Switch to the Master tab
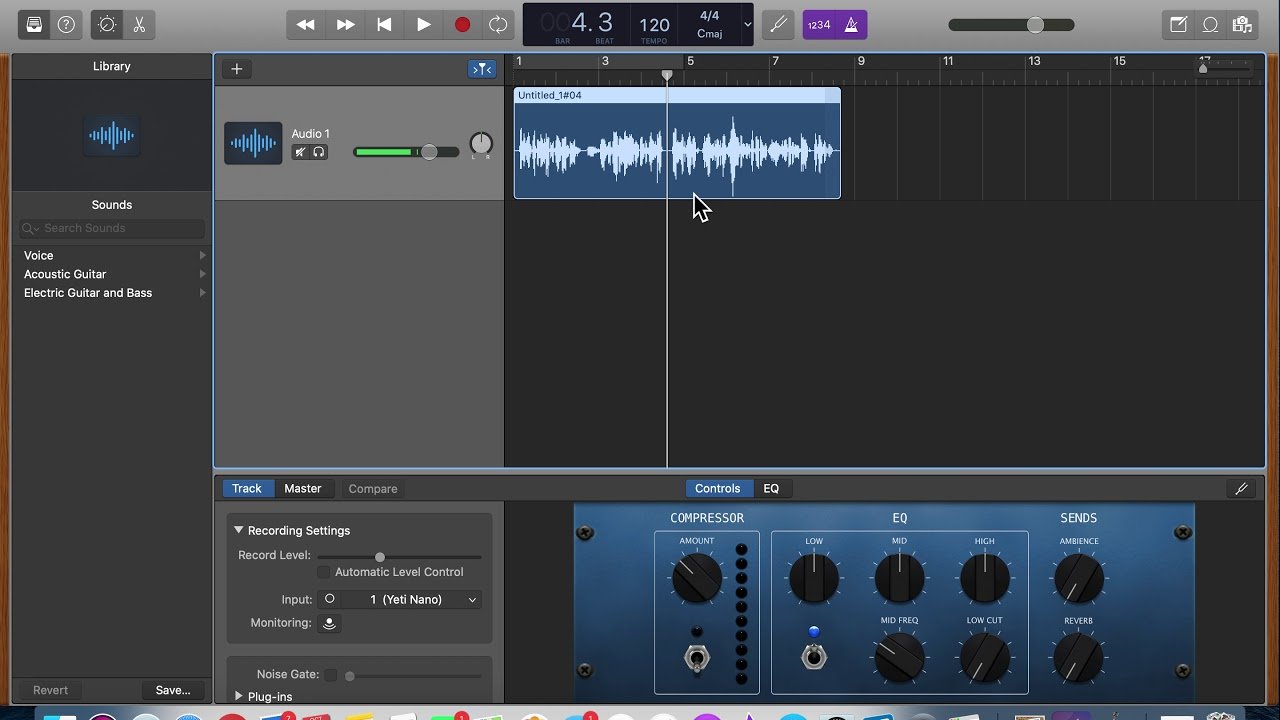 (x=302, y=489)
